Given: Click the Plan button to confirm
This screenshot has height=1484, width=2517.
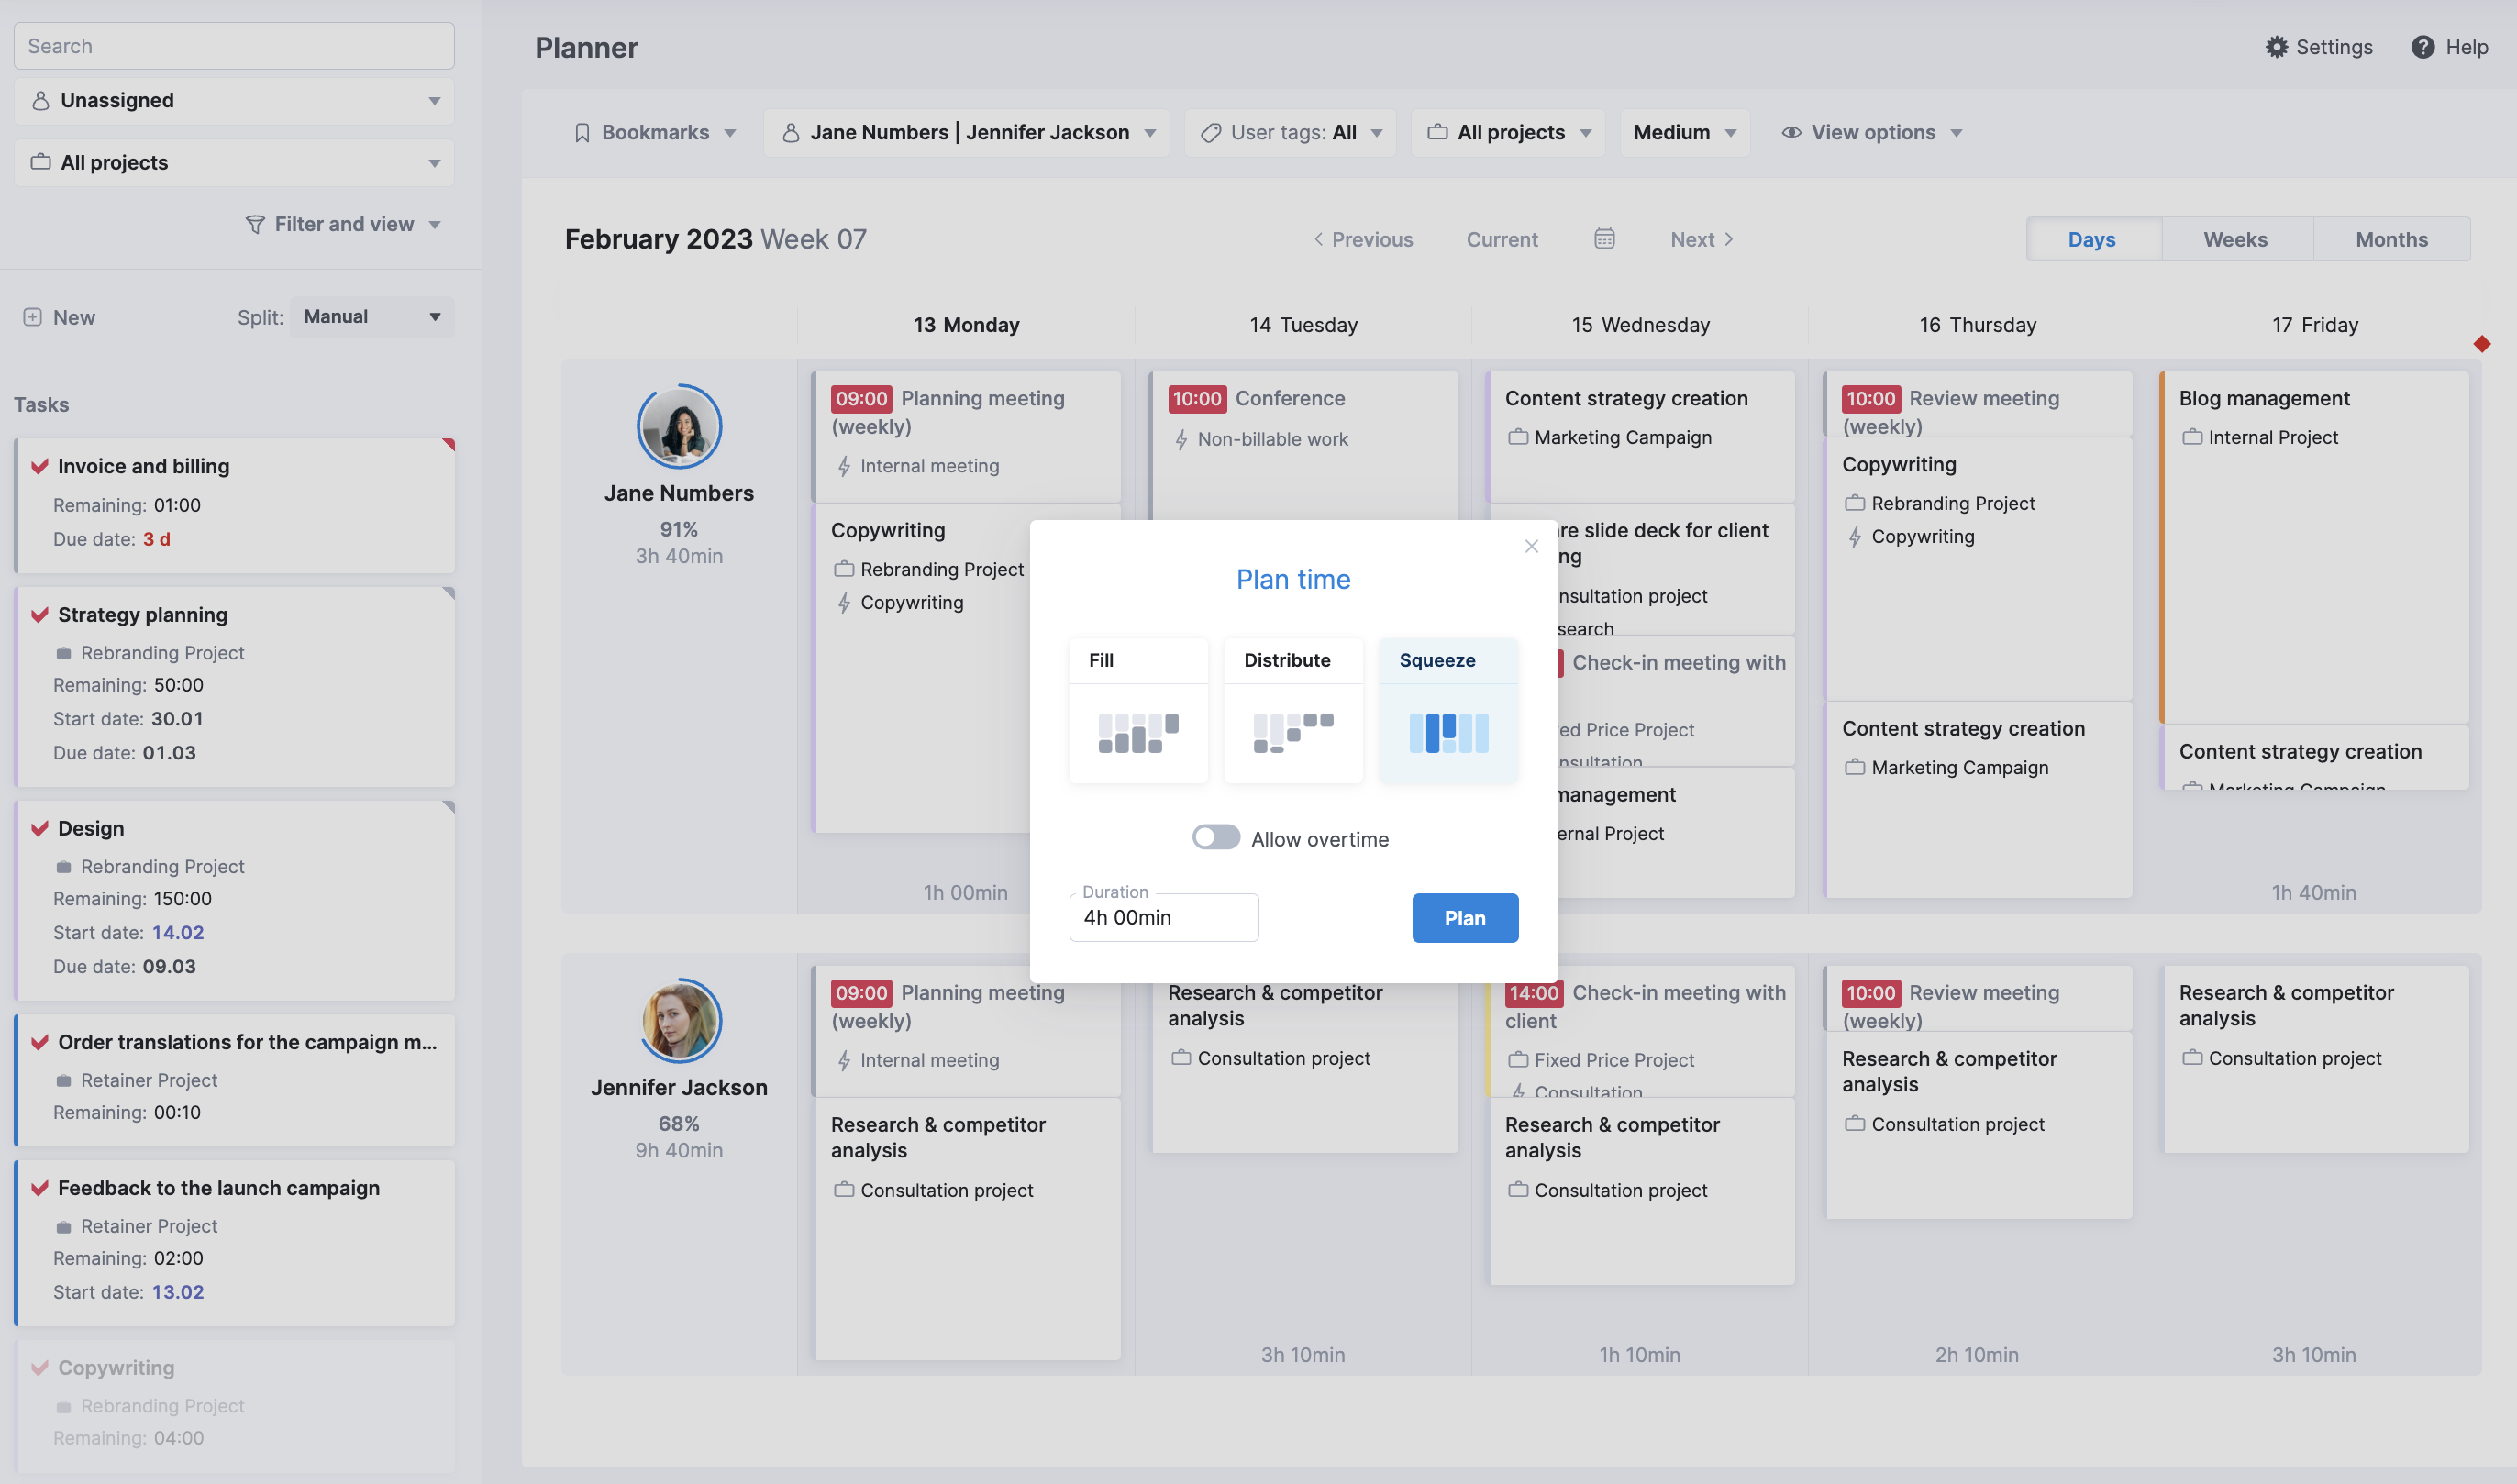Looking at the screenshot, I should click(1464, 917).
